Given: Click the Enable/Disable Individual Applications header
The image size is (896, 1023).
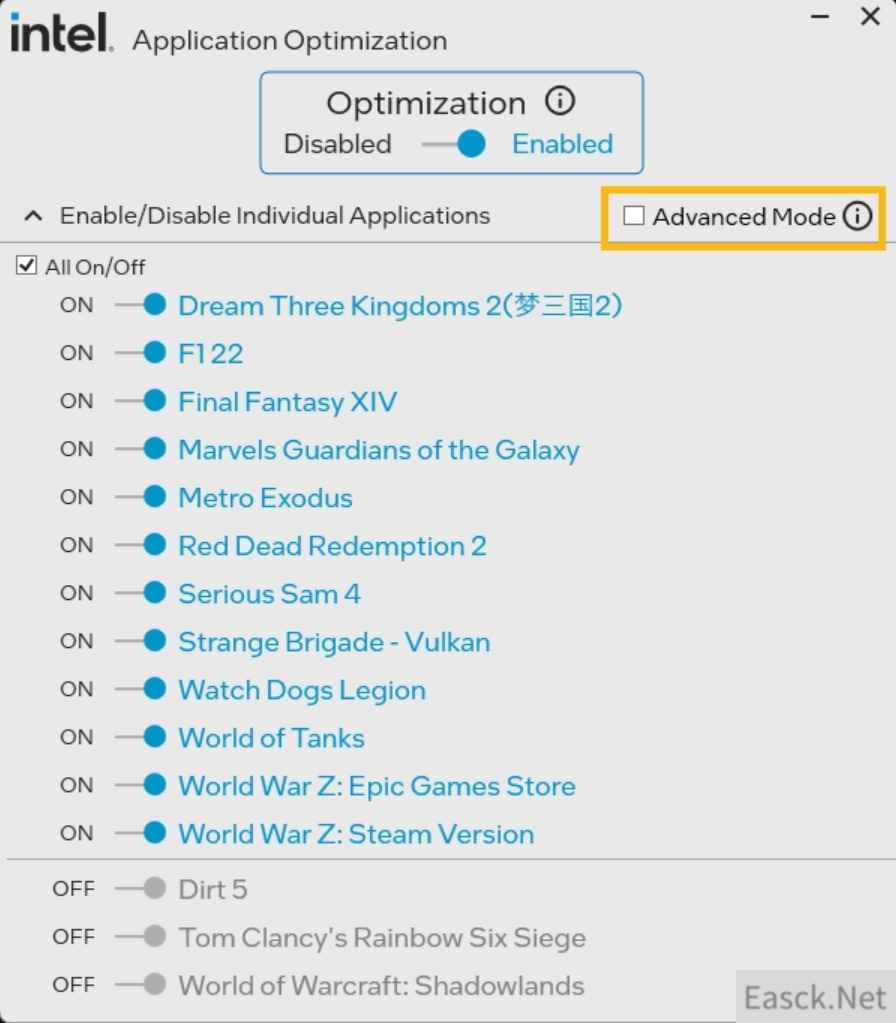Looking at the screenshot, I should click(275, 215).
